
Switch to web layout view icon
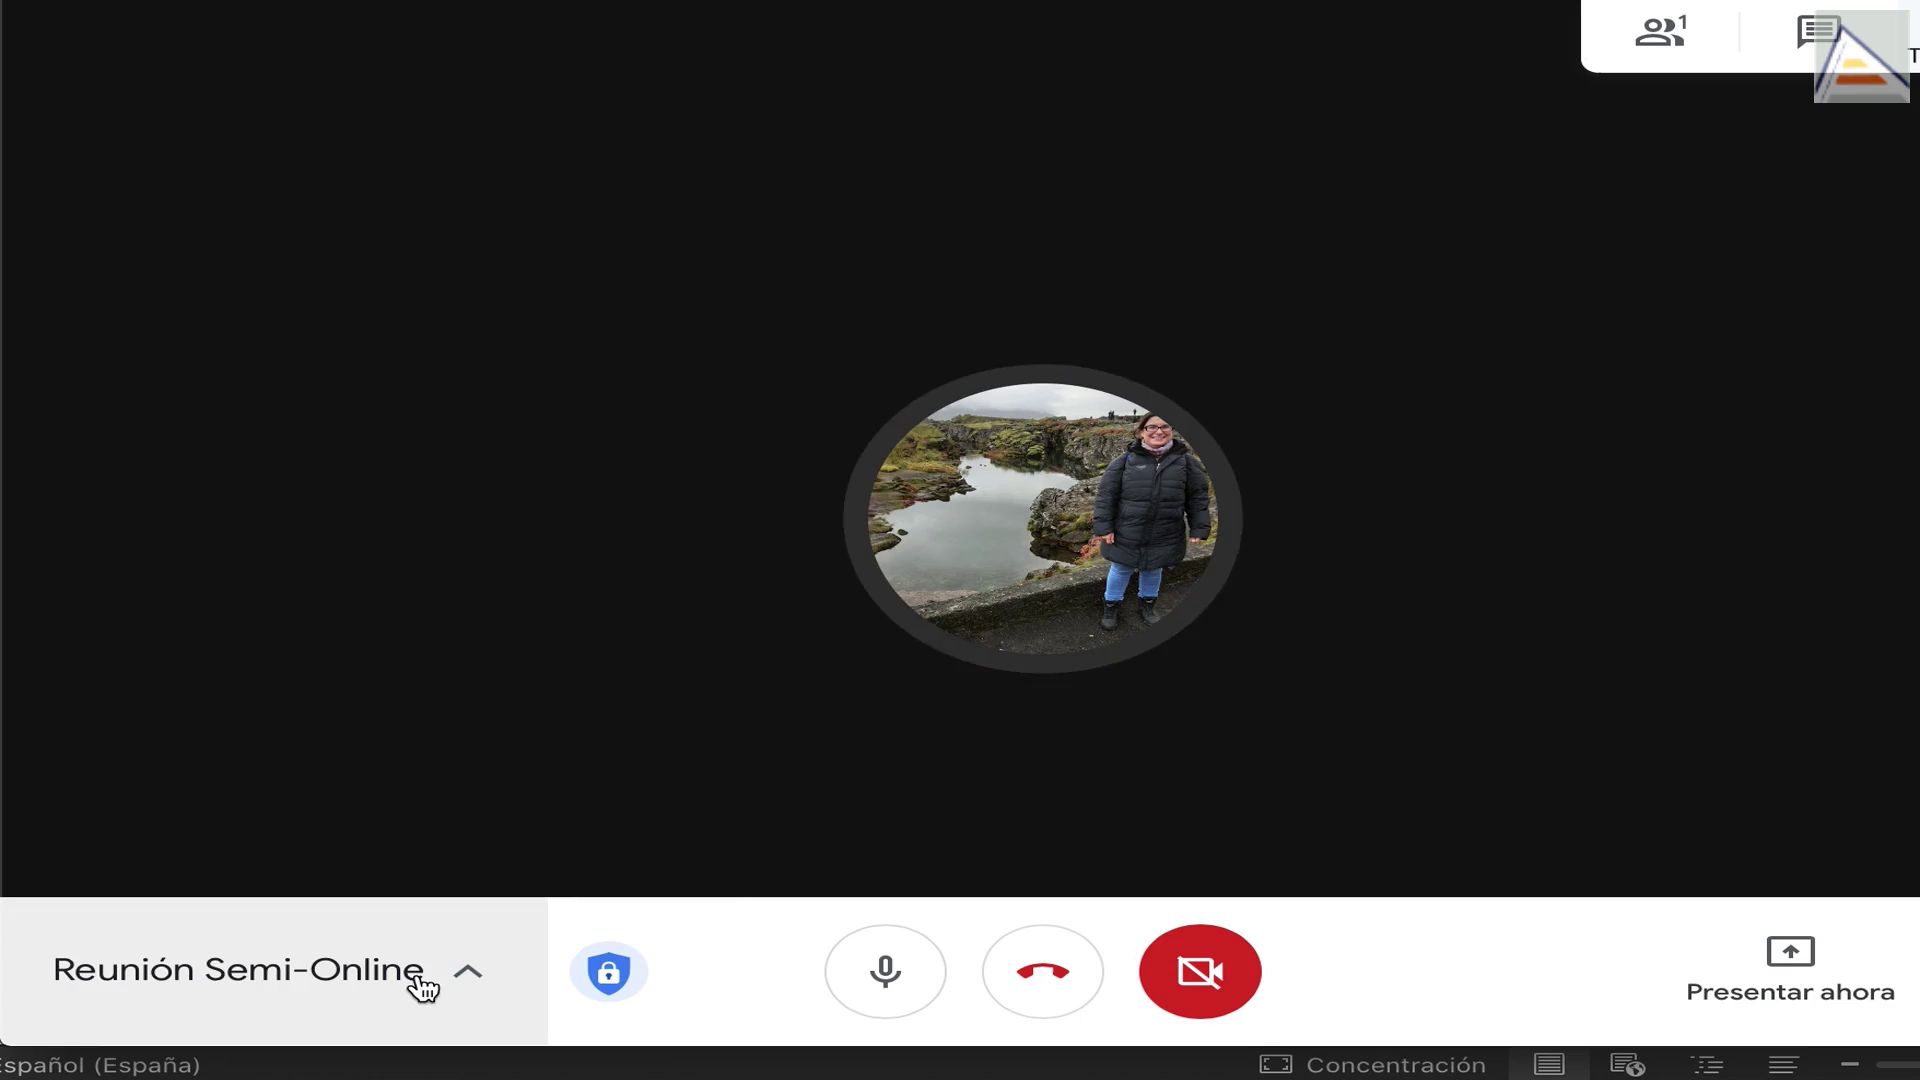point(1627,1065)
